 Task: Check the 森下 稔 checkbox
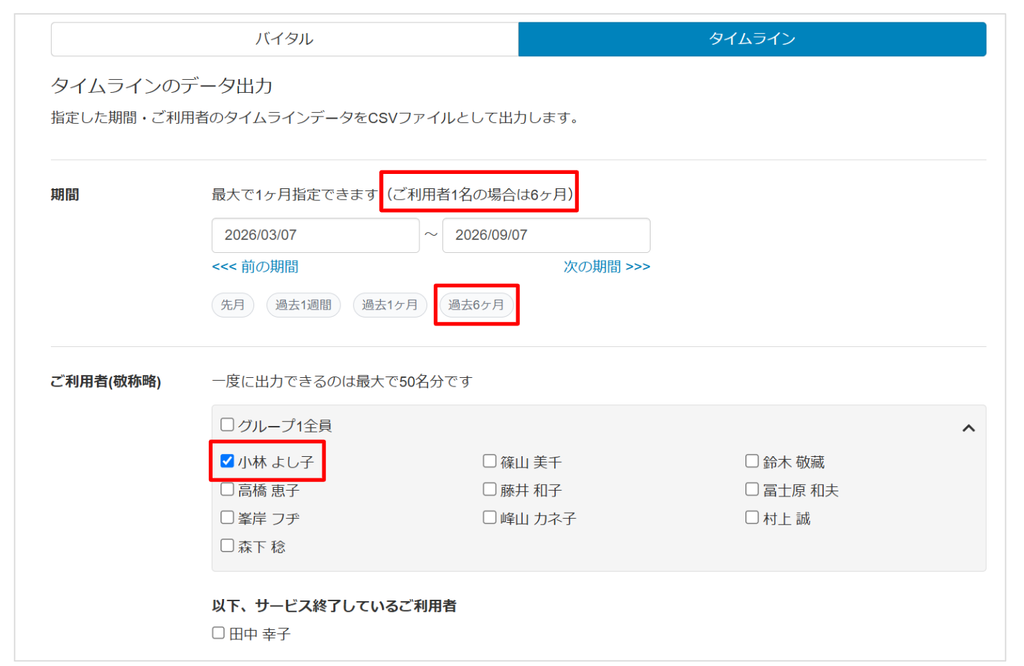pyautogui.click(x=227, y=545)
